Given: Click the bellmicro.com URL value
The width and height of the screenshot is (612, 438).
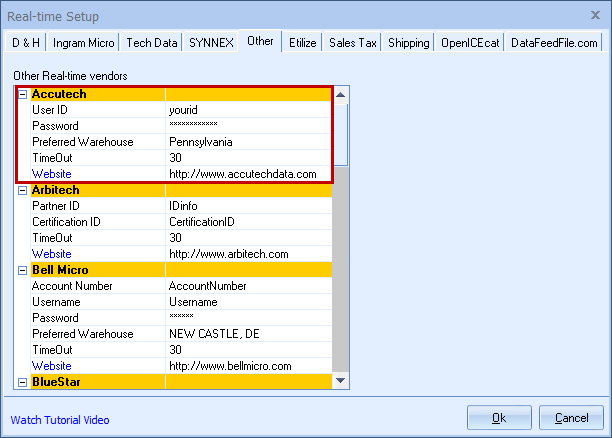Looking at the screenshot, I should pos(249,366).
